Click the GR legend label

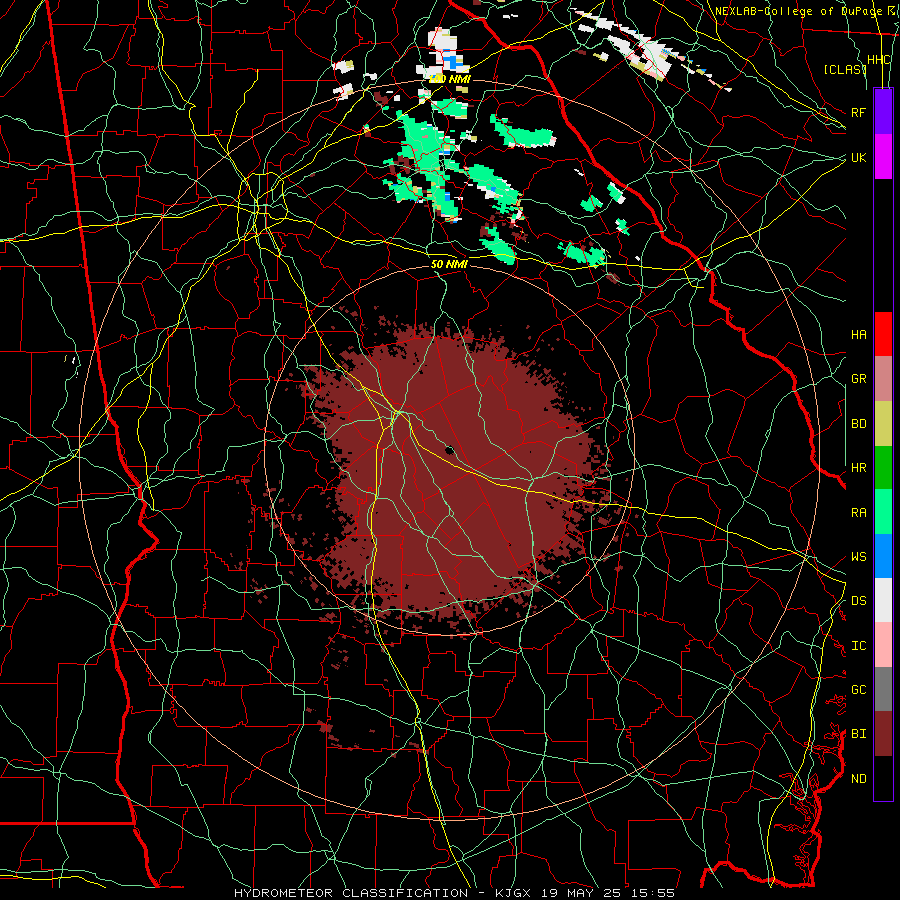(x=858, y=379)
